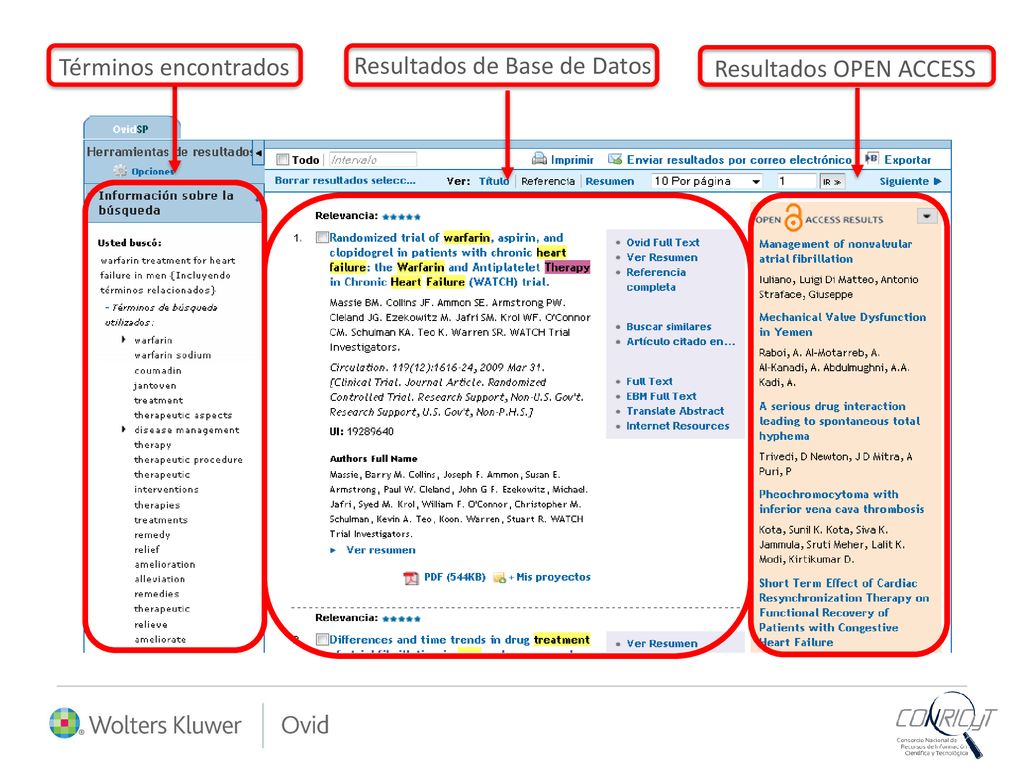Open the Randomized trial of warfarin article title

coord(460,260)
